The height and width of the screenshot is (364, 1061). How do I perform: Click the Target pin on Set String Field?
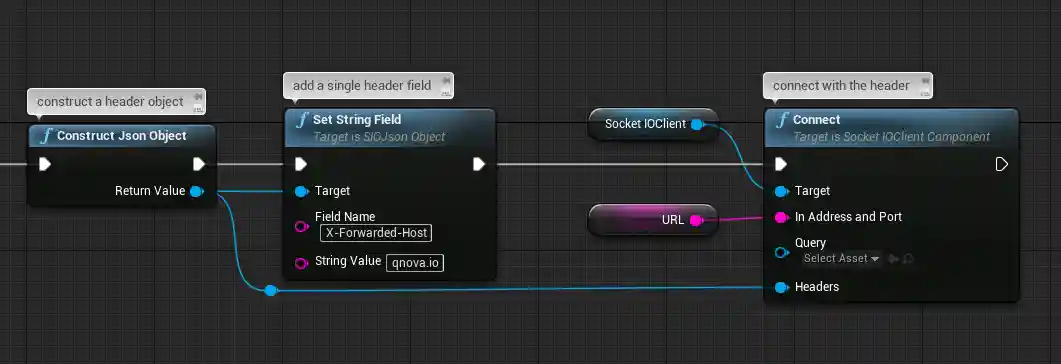302,191
